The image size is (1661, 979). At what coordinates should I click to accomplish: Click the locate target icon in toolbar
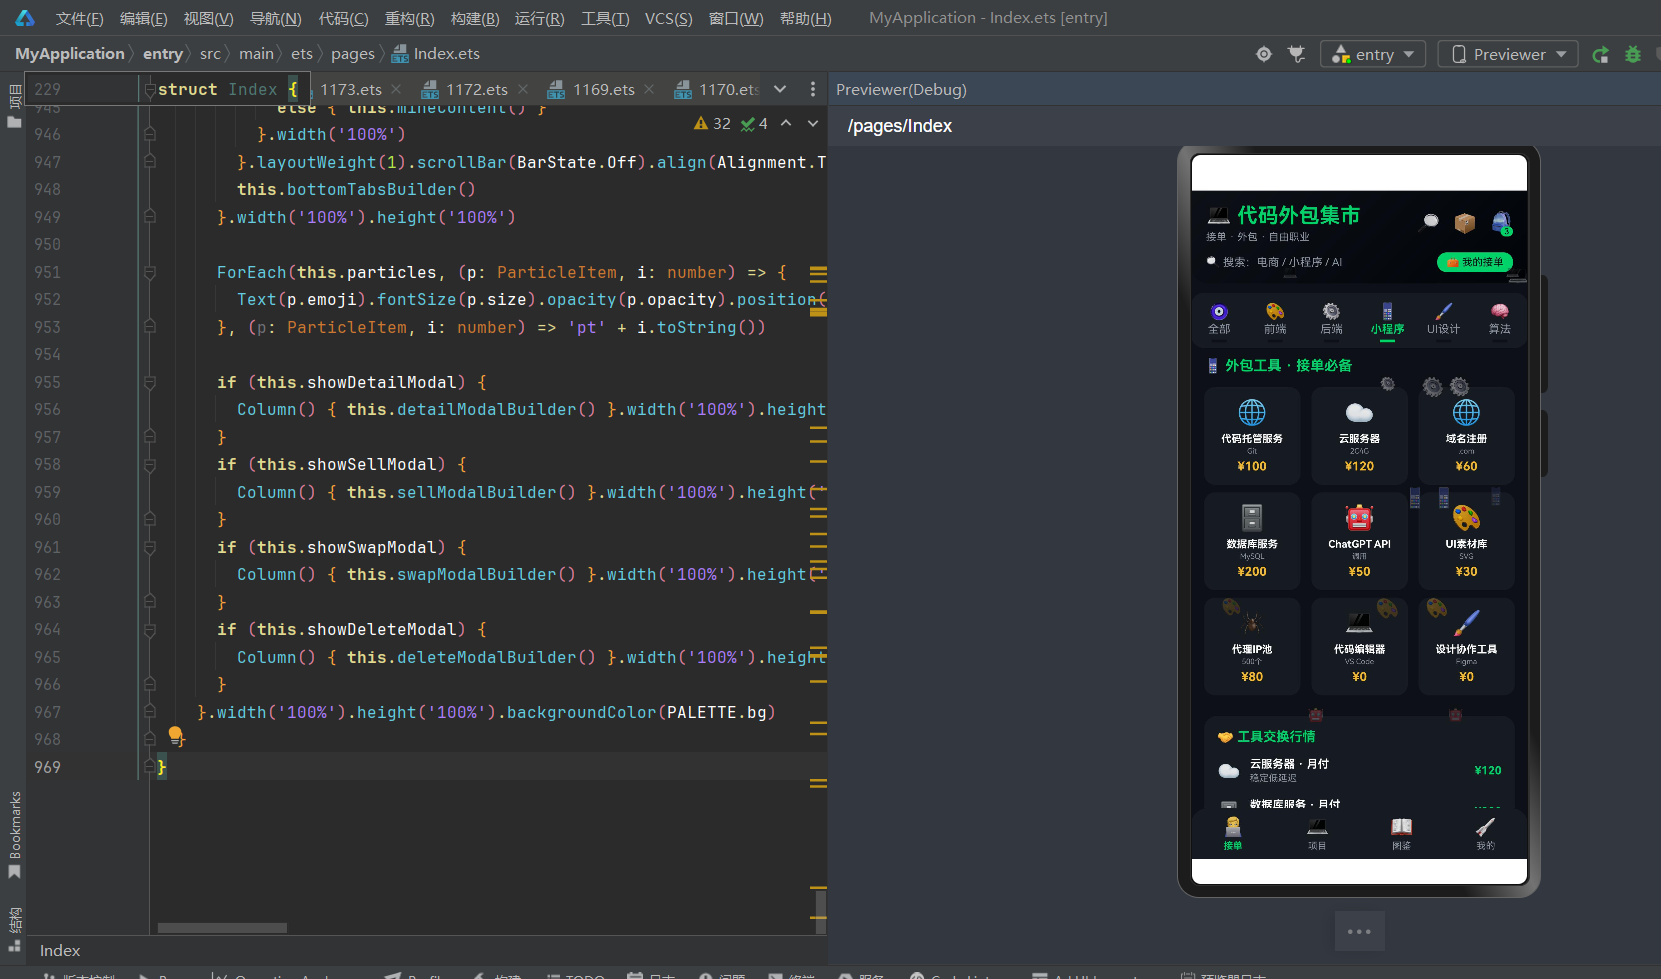(1264, 54)
